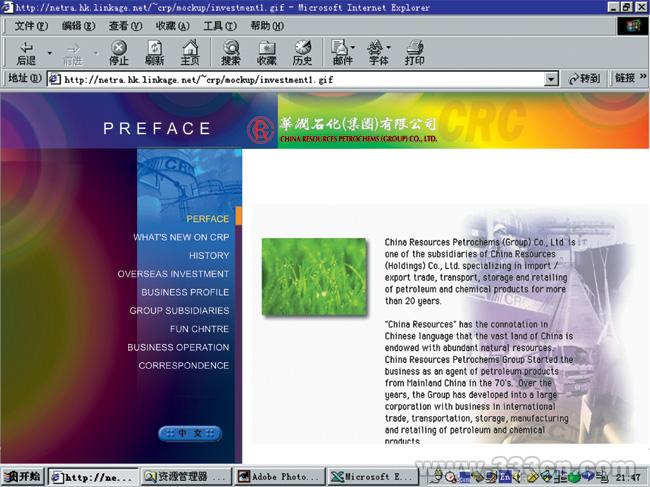Open the Back button history dropdown arrow

(x=48, y=52)
